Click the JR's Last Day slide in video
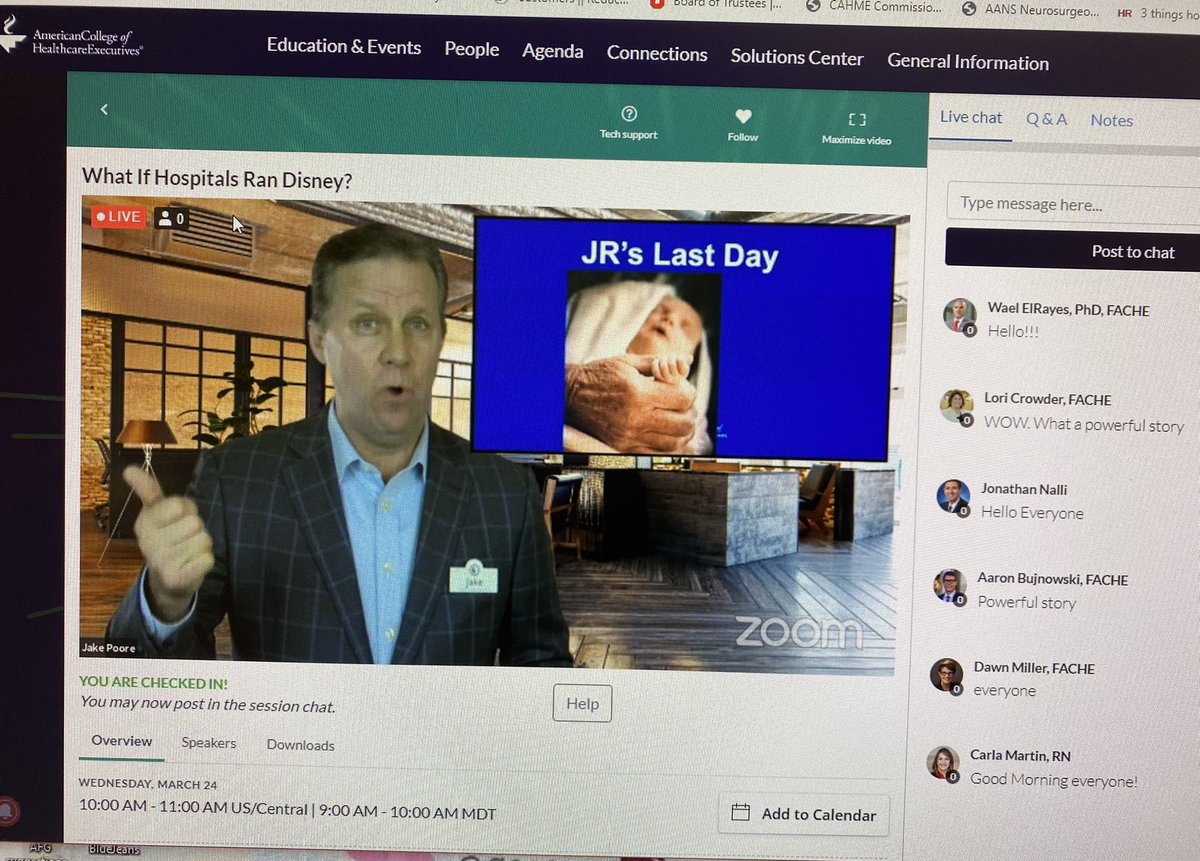The height and width of the screenshot is (861, 1200). (683, 337)
